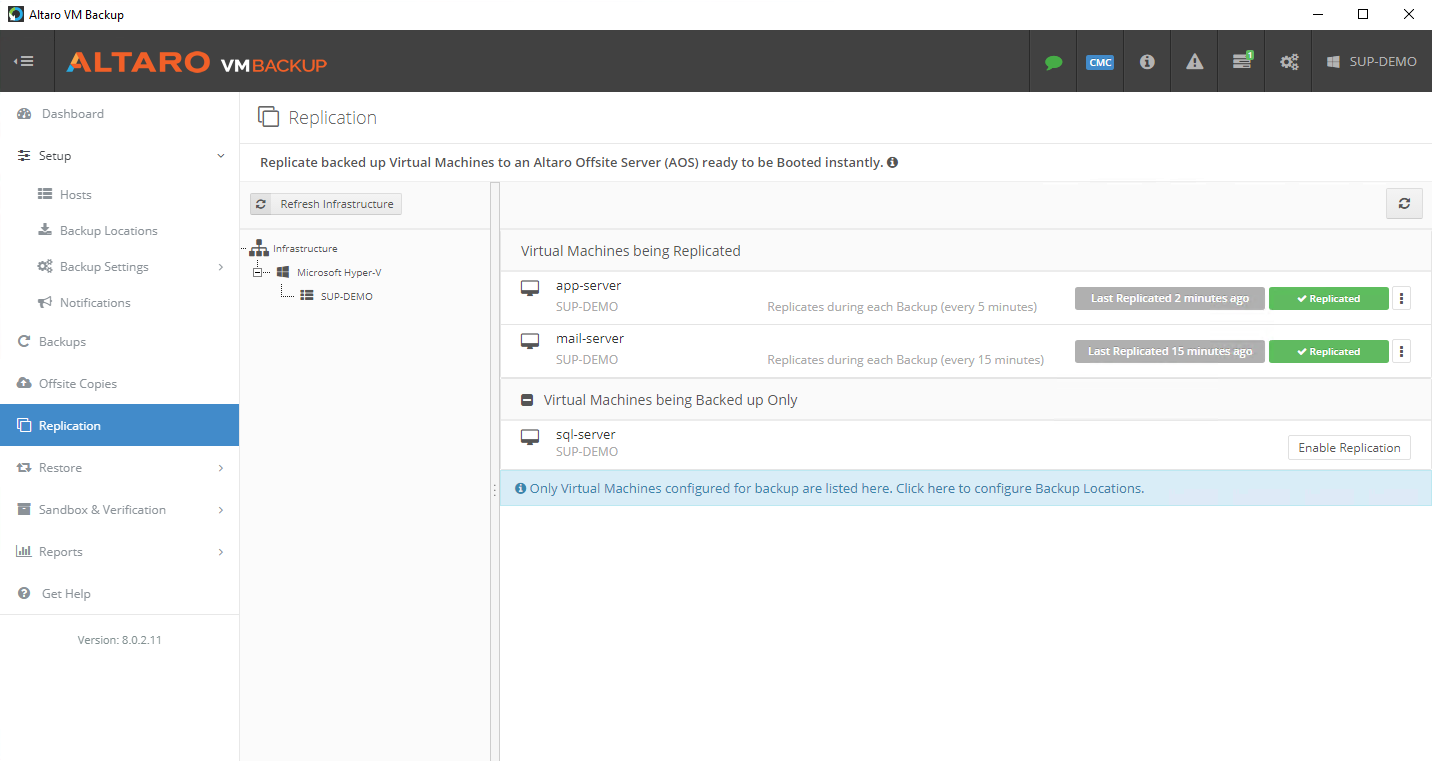Image resolution: width=1432 pixels, height=761 pixels.
Task: Click the Version: 8.0.2.11 label
Action: point(120,640)
